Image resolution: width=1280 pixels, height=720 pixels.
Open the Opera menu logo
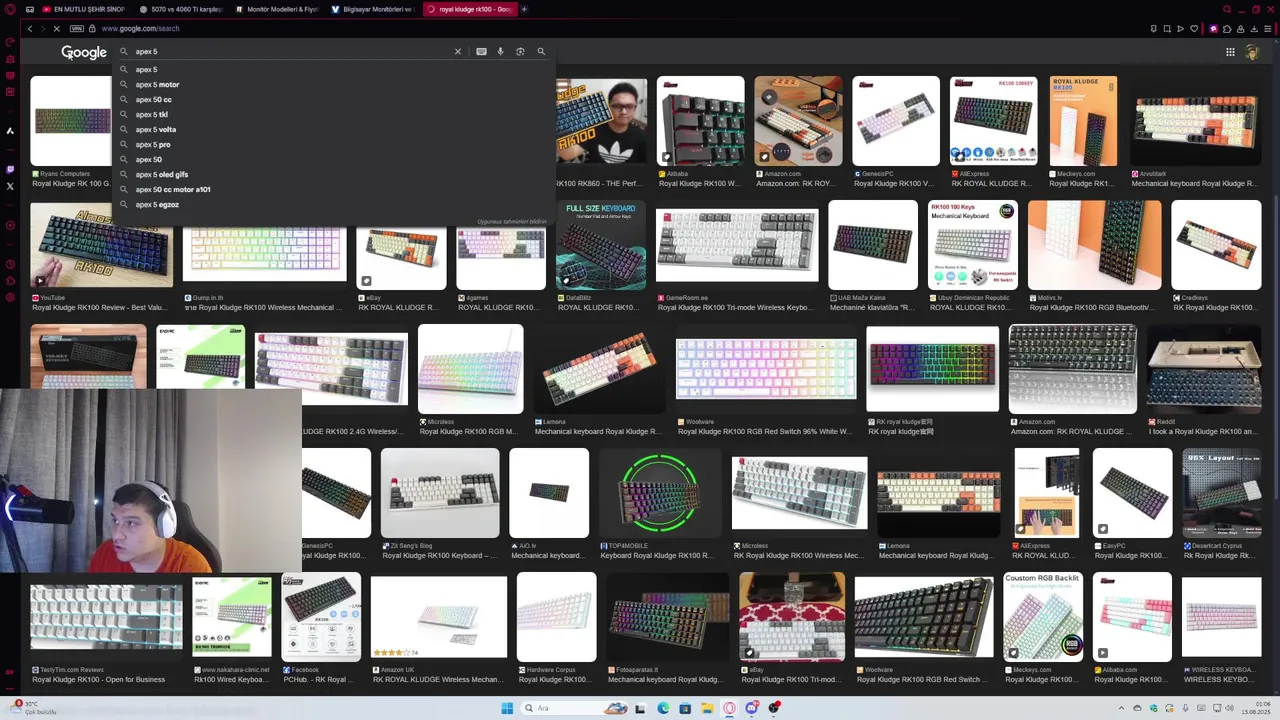coord(10,9)
